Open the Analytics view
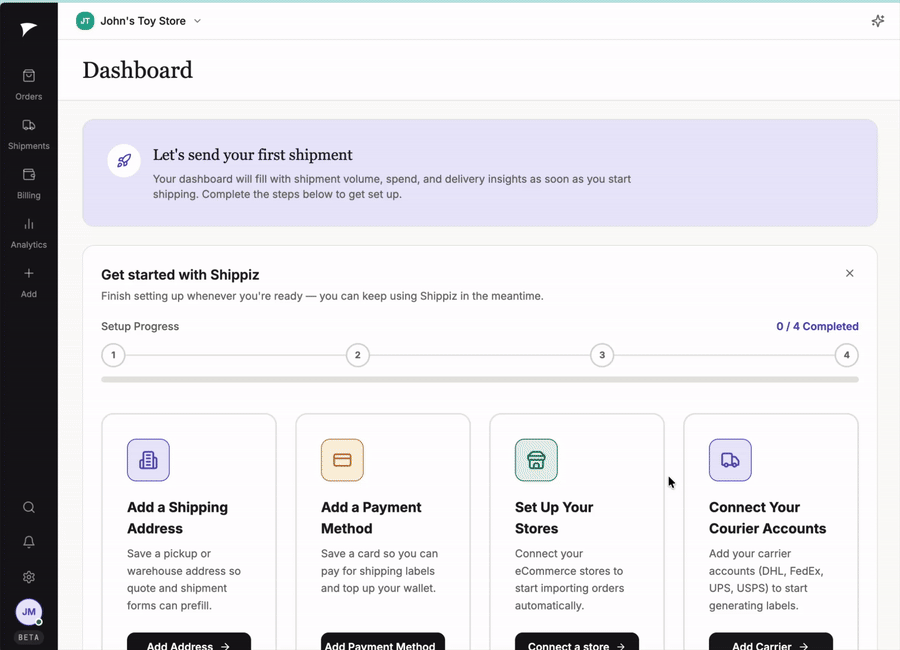 pos(29,233)
